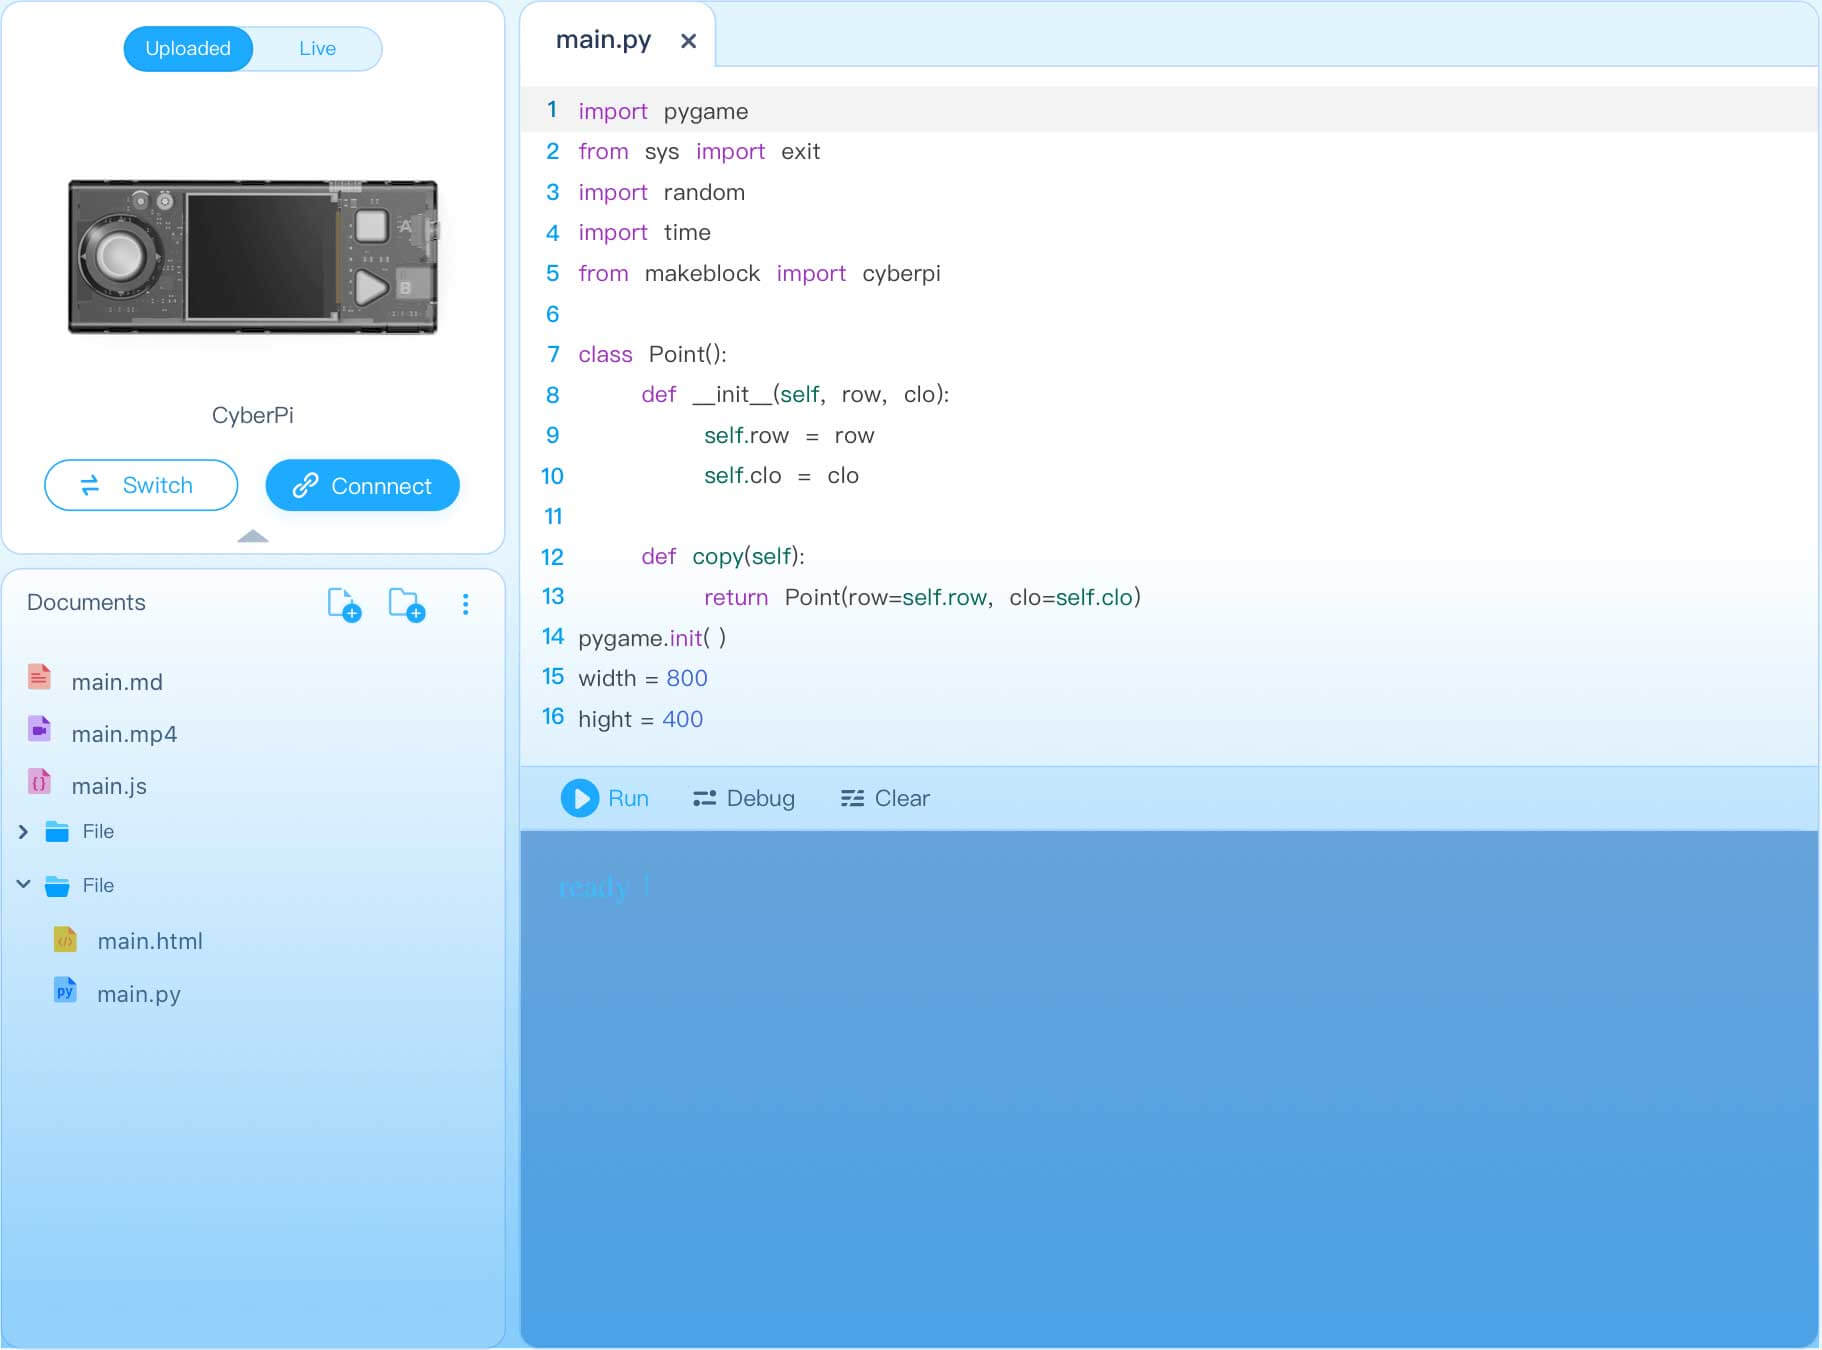Viewport: 1822px width, 1350px height.
Task: Click the open File folder icon
Action: [x=57, y=886]
